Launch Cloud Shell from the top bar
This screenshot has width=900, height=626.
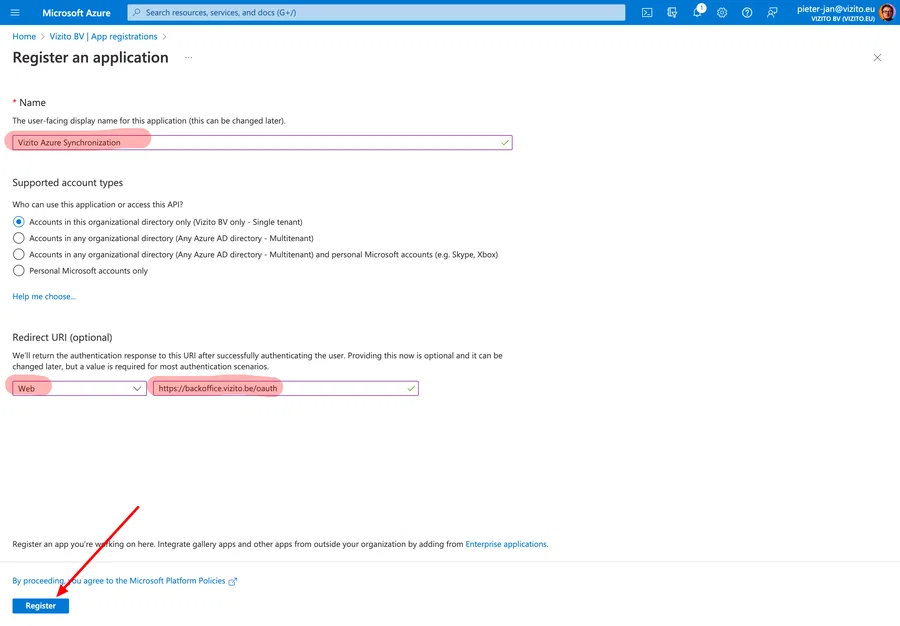pyautogui.click(x=647, y=12)
